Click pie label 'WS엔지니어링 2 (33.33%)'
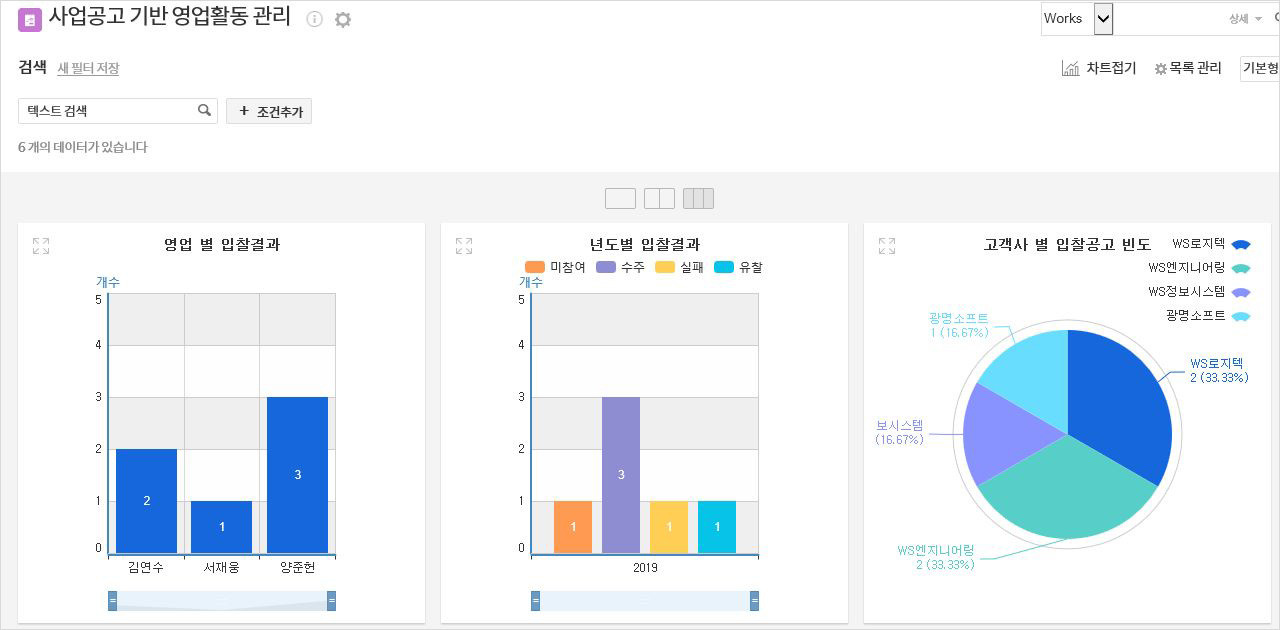This screenshot has height=630, width=1280. coord(936,558)
